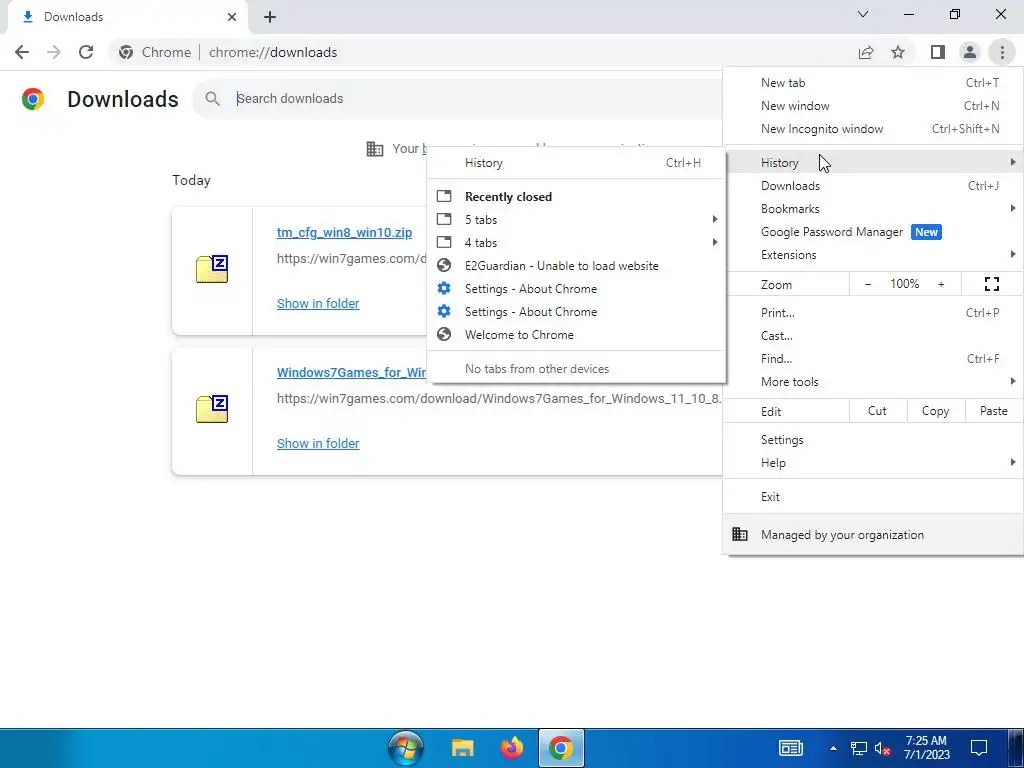The width and height of the screenshot is (1024, 768).
Task: Bookmark this tab with the star icon
Action: click(x=898, y=52)
